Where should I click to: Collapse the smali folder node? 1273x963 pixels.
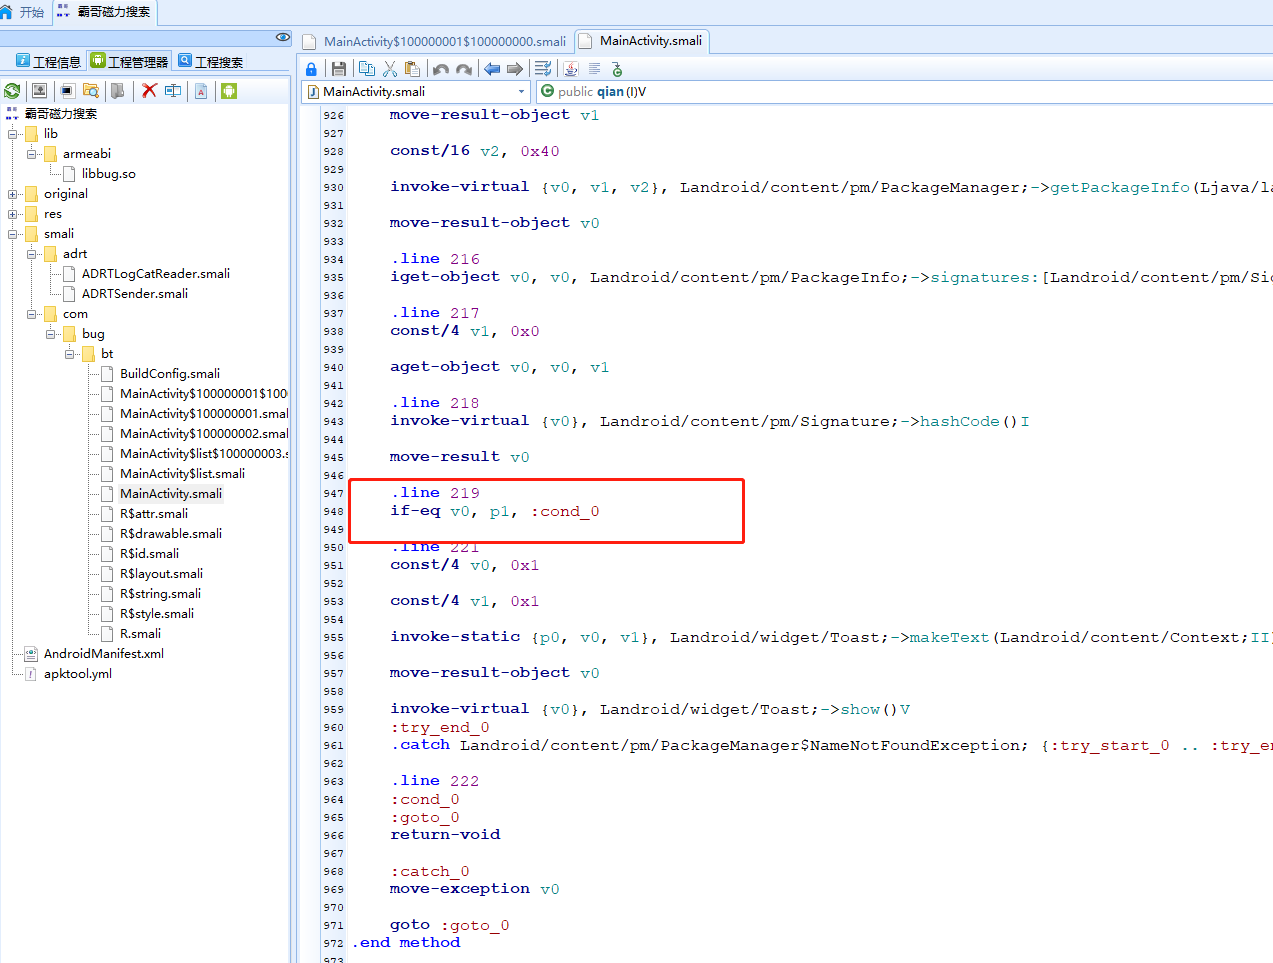click(x=13, y=234)
